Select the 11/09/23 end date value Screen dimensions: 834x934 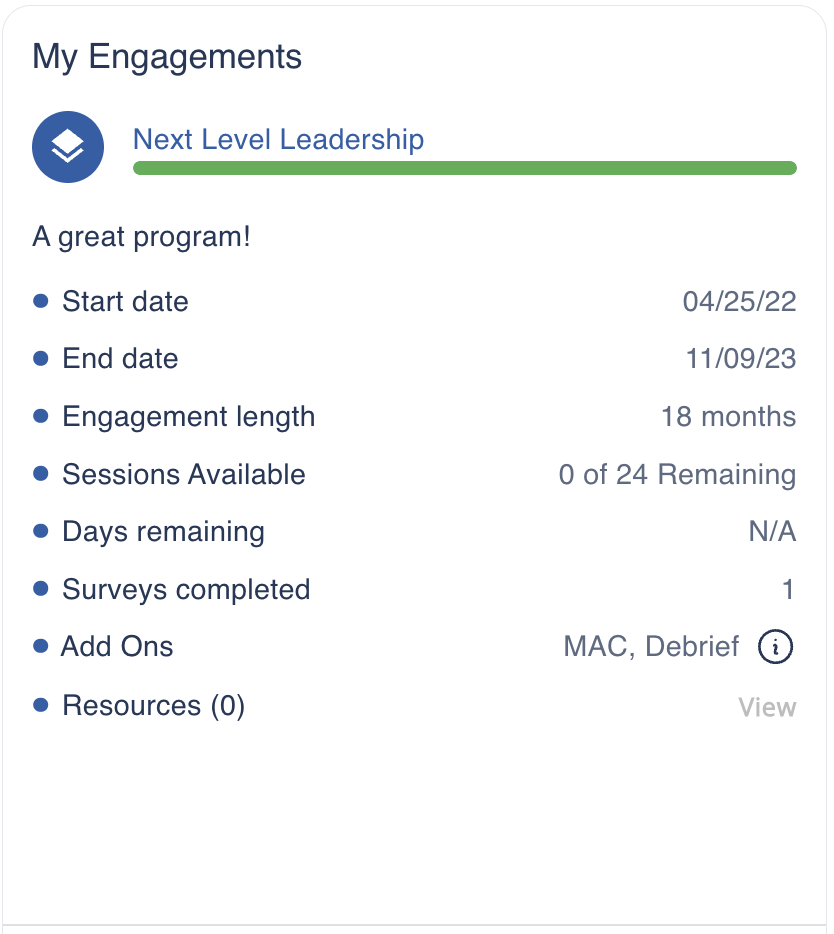tap(741, 359)
